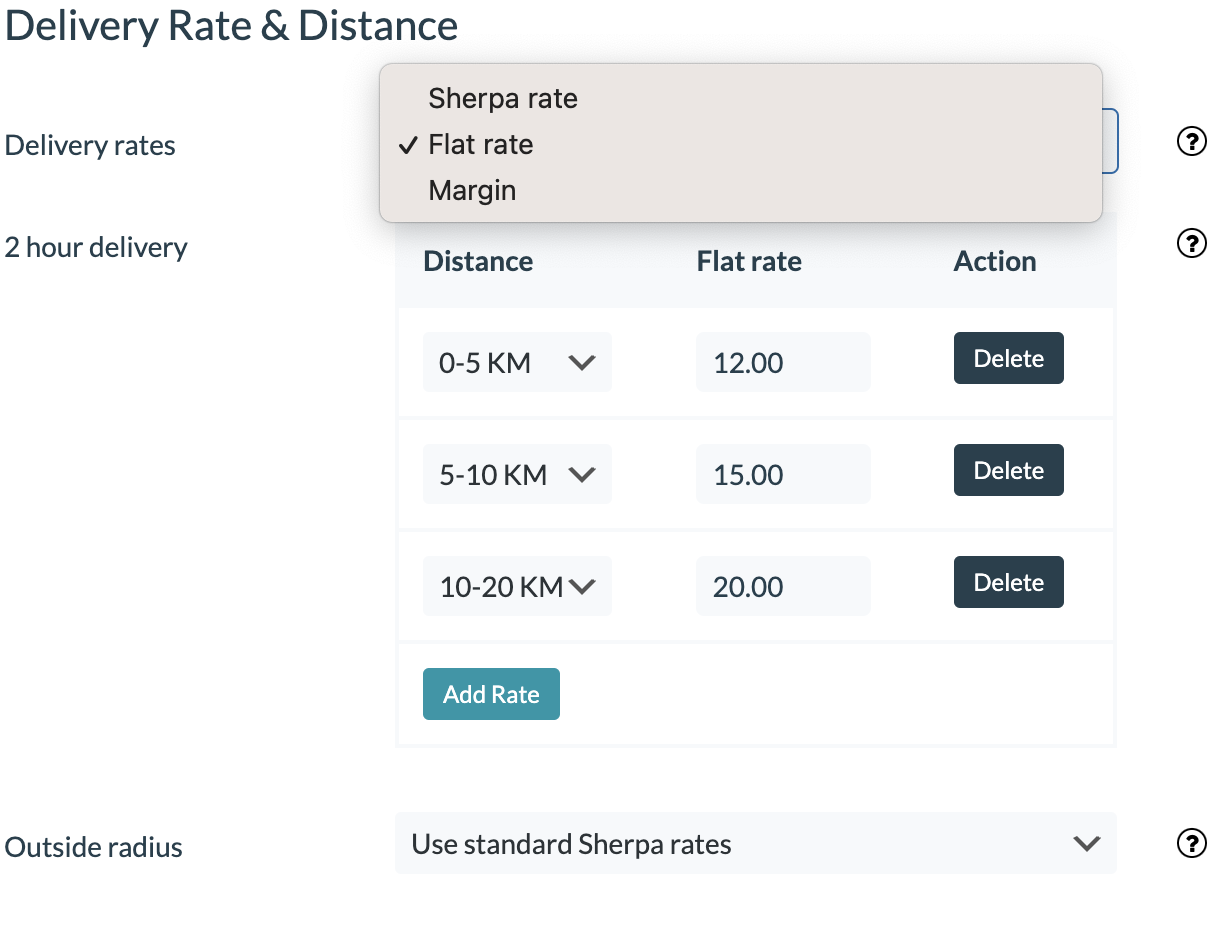The image size is (1230, 930).
Task: Choose Sherpa rate from the open list
Action: 502,99
